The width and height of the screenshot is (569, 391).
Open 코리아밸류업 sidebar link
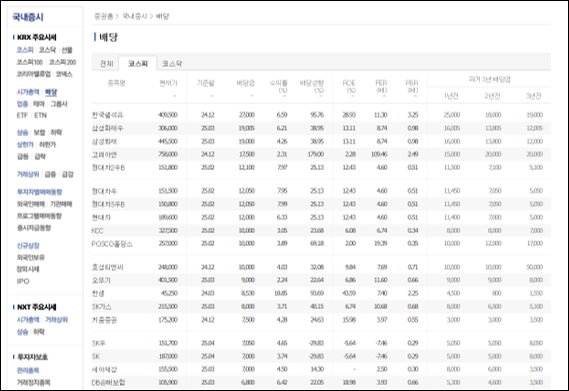[x=34, y=74]
